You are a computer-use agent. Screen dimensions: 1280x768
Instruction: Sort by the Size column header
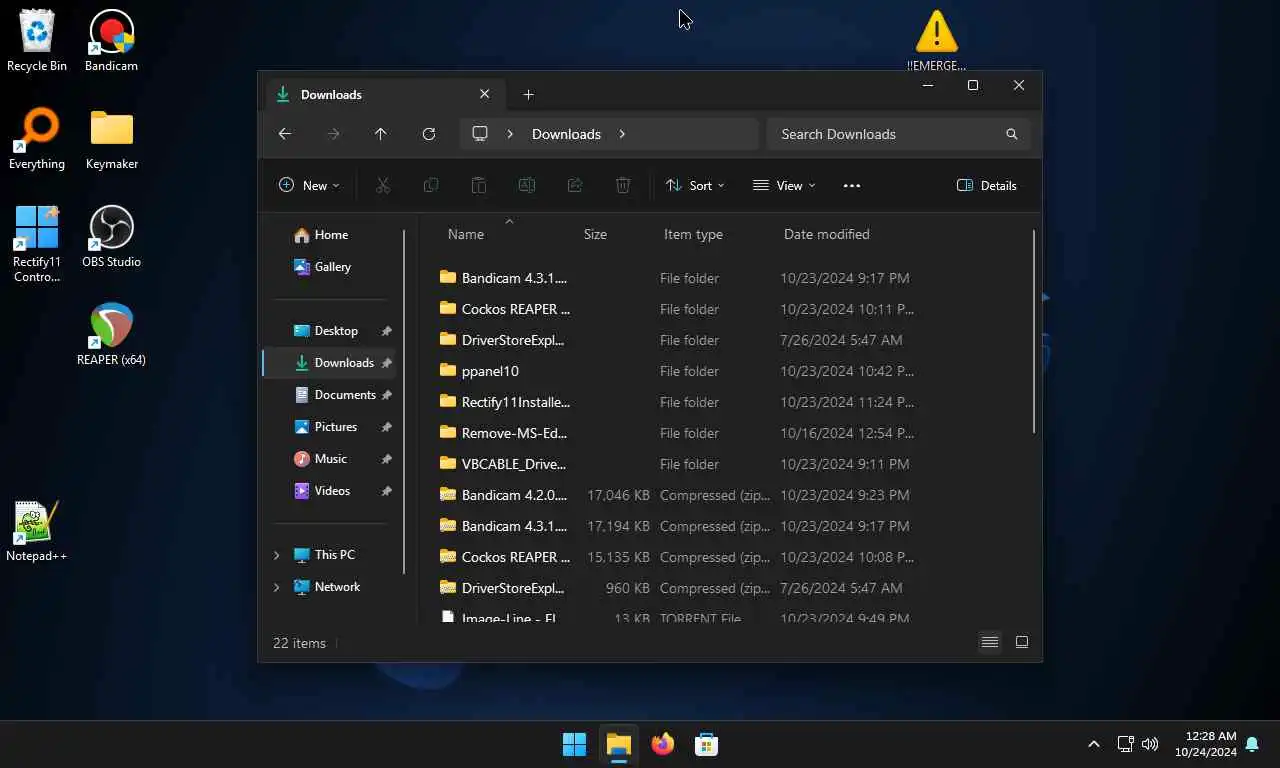[x=595, y=234]
